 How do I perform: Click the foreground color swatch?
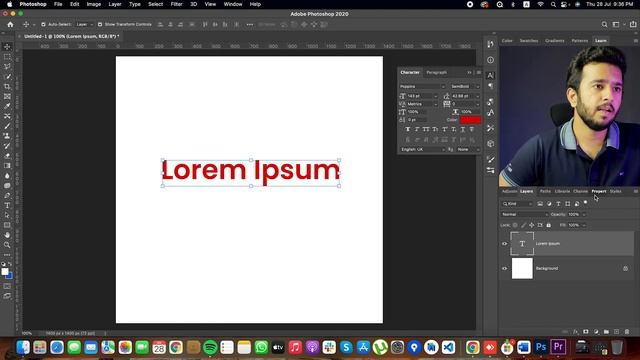click(x=5, y=271)
